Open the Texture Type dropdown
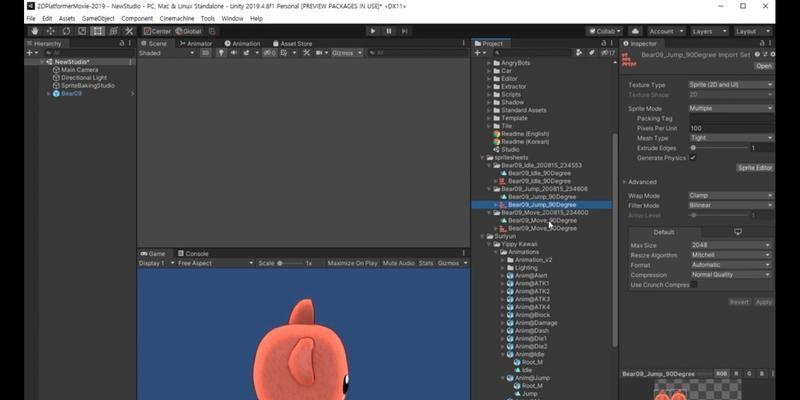 pos(731,85)
